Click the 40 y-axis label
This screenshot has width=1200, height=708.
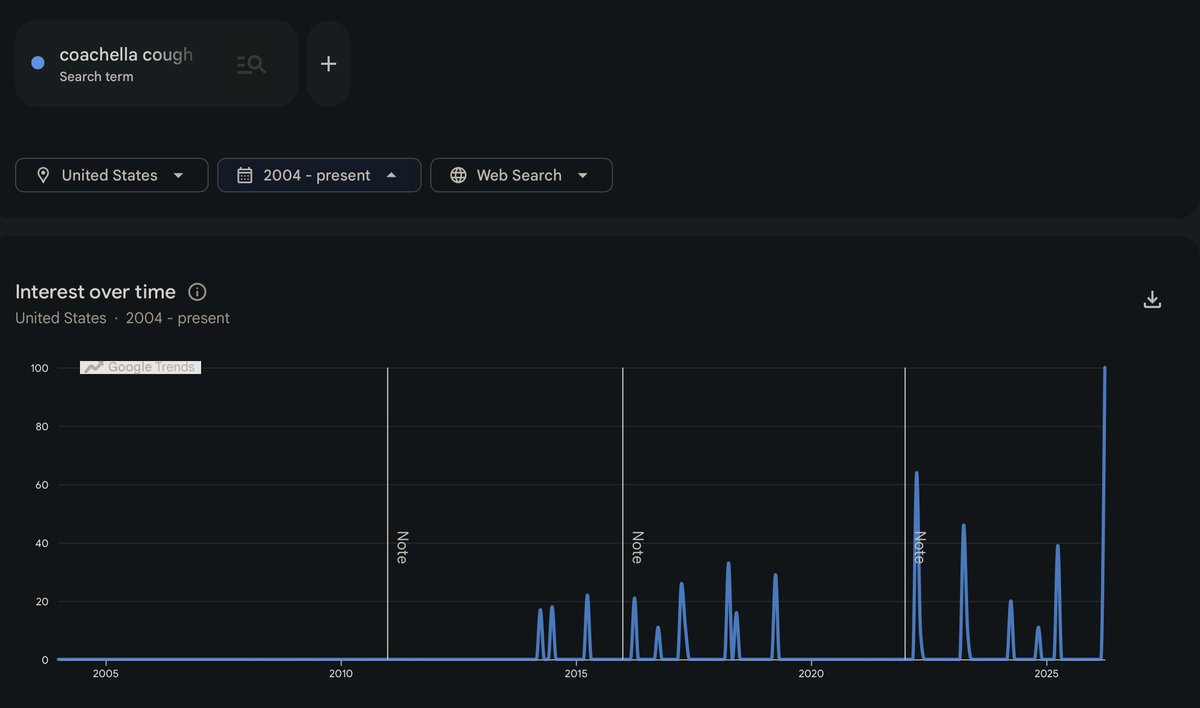42,544
